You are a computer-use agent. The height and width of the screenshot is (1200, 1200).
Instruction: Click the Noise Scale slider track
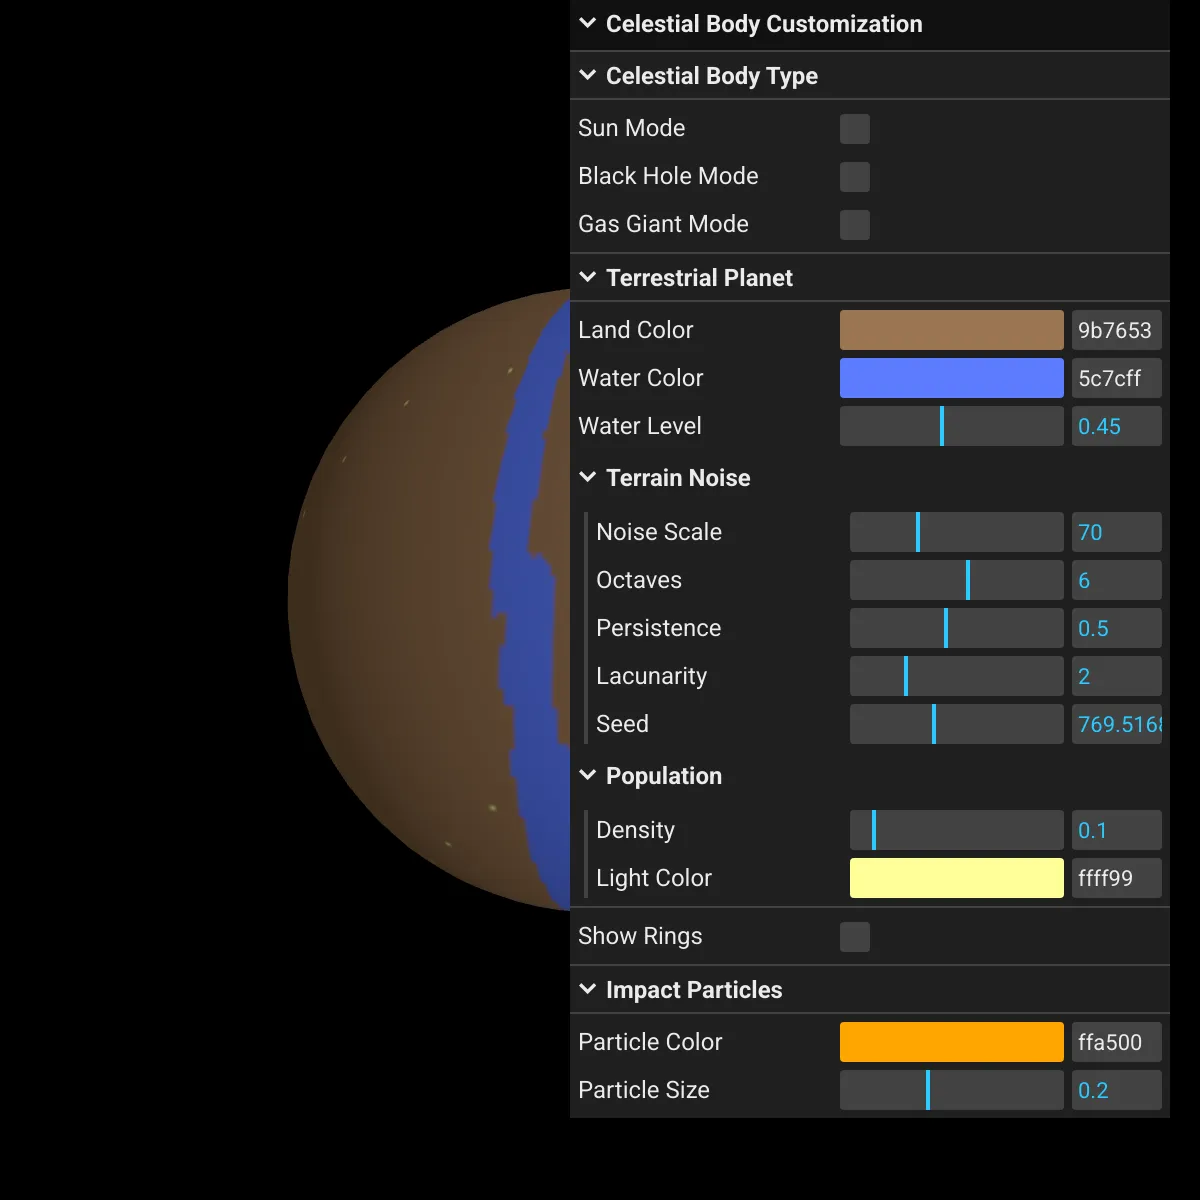pyautogui.click(x=957, y=532)
